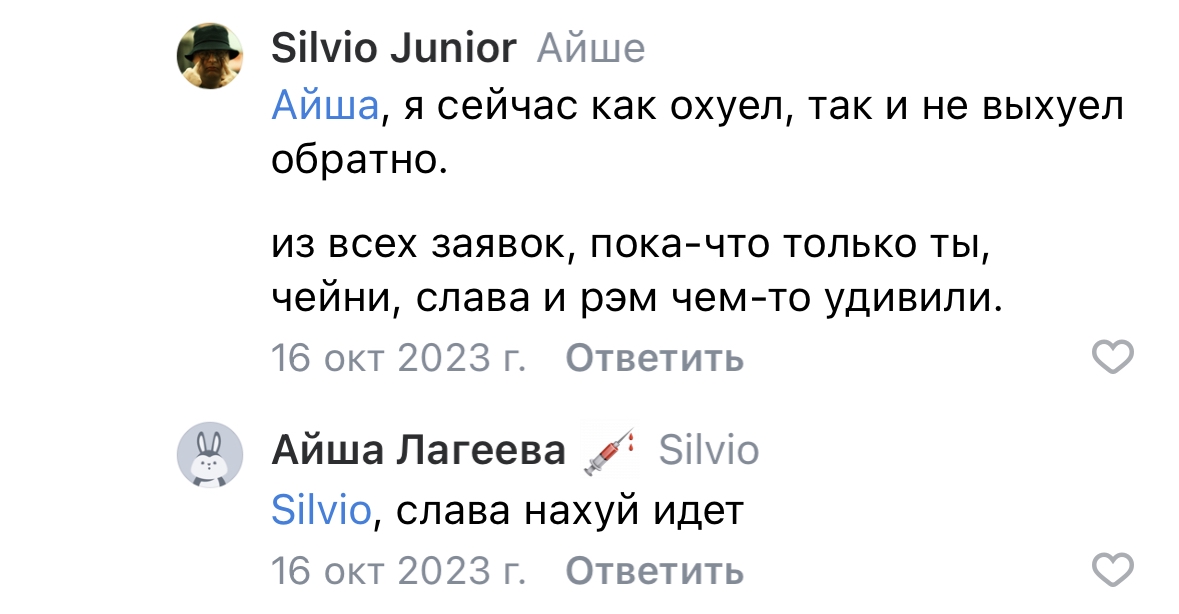Open Айша Лагеева's profile via name
The width and height of the screenshot is (1179, 614).
tap(418, 451)
